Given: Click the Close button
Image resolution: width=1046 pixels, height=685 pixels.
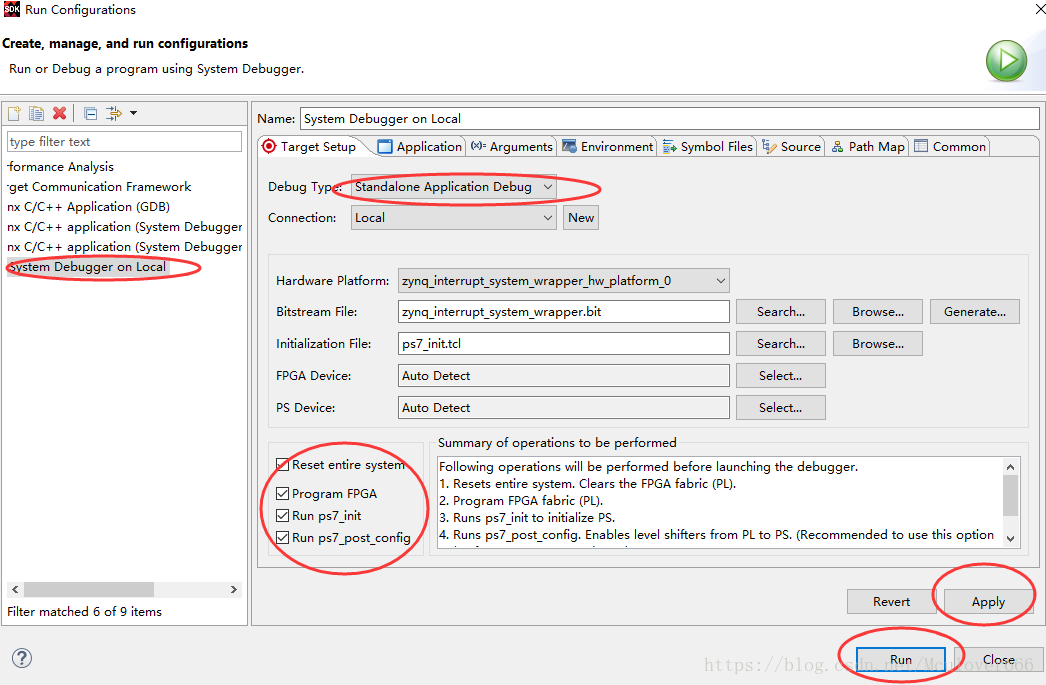Looking at the screenshot, I should 999,660.
